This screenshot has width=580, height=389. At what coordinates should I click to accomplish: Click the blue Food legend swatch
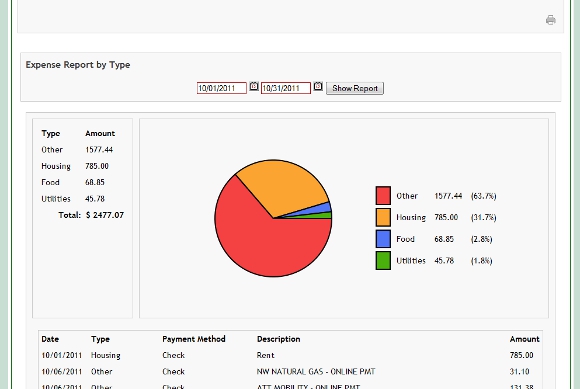[x=383, y=239]
